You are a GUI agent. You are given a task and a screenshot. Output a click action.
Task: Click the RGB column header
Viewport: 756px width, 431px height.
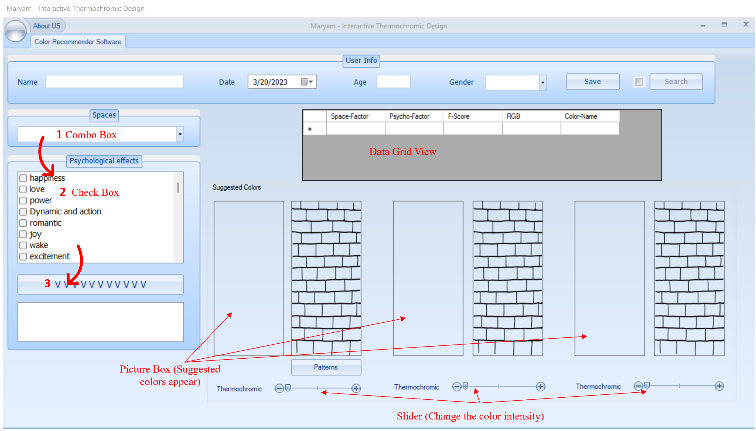pyautogui.click(x=531, y=116)
